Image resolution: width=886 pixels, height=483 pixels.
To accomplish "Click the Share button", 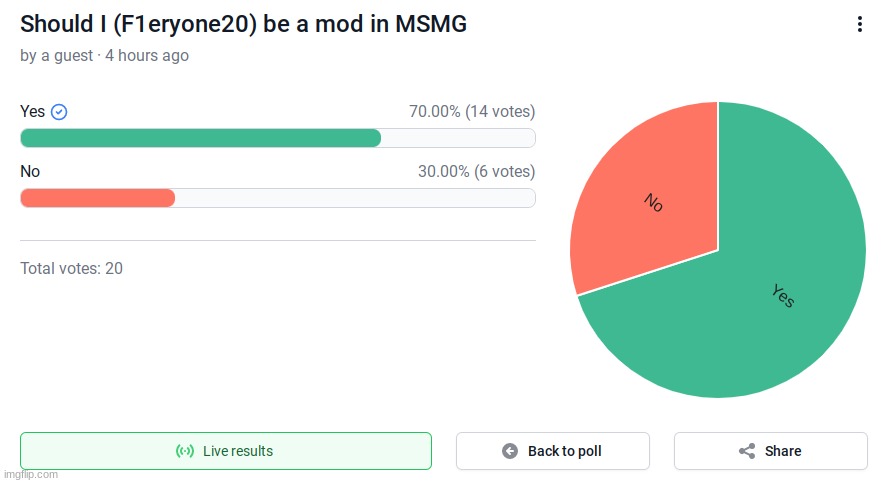I will [x=771, y=451].
